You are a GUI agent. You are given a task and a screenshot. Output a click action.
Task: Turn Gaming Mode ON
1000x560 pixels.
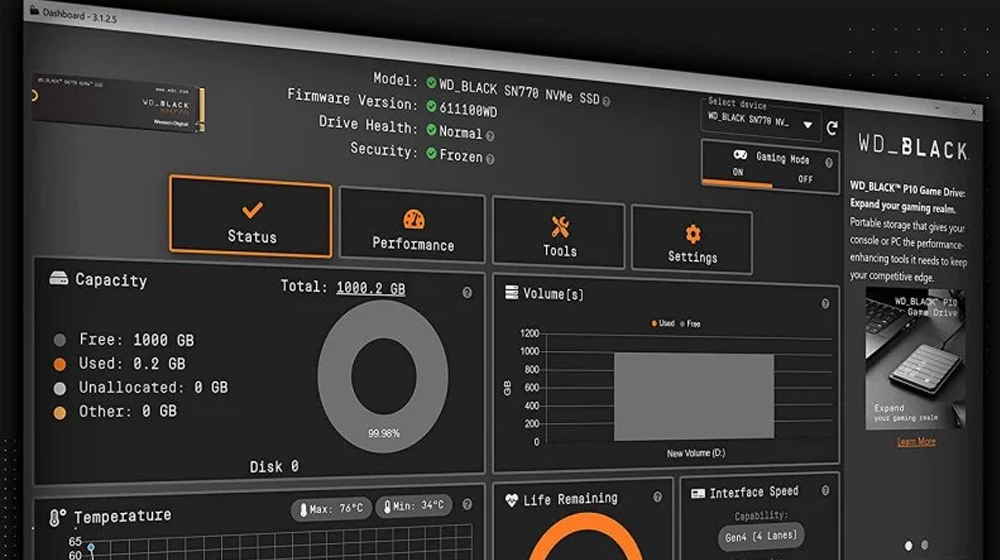[x=738, y=172]
